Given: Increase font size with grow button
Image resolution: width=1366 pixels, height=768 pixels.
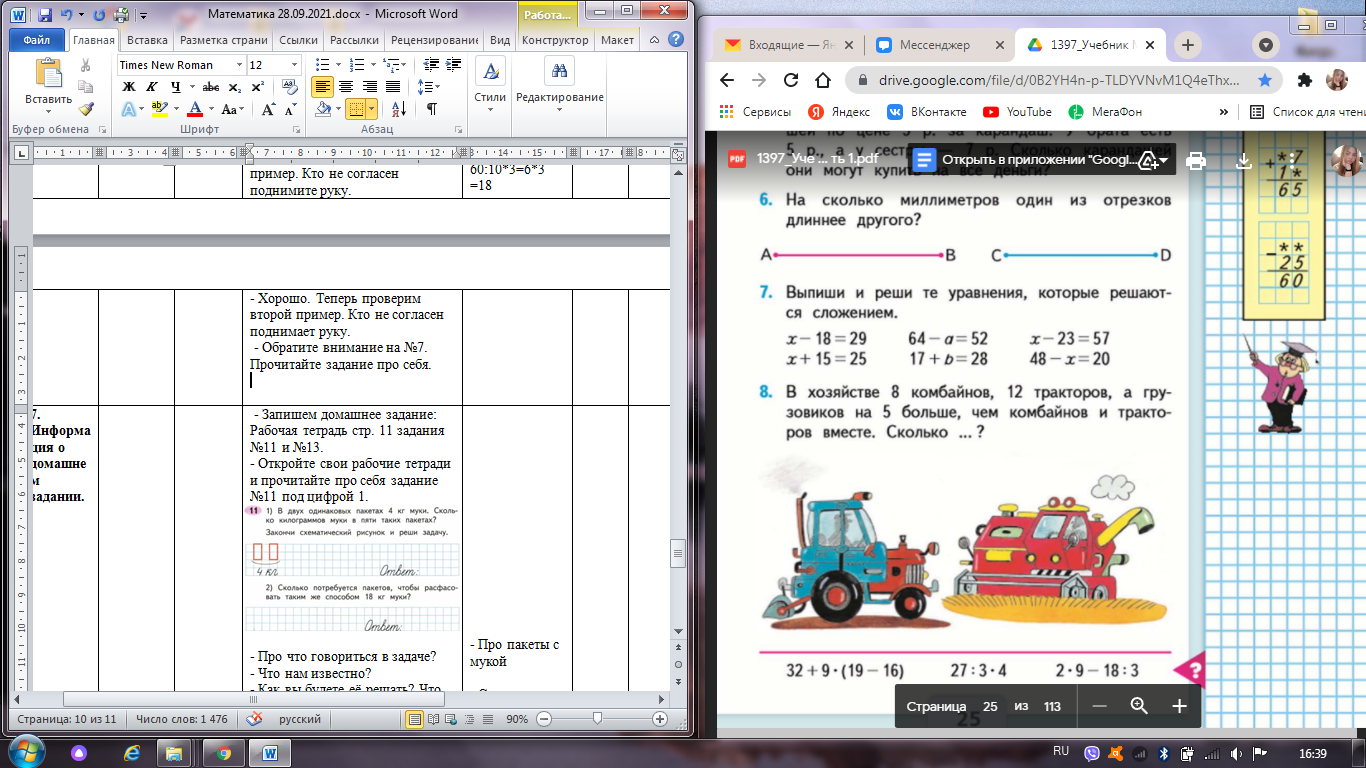Looking at the screenshot, I should (268, 109).
